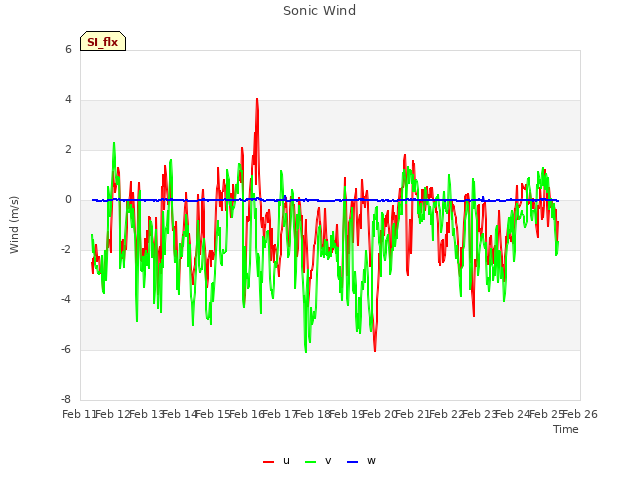This screenshot has width=640, height=480.
Task: Click the Feb 23 x-axis label
Action: pos(480,414)
